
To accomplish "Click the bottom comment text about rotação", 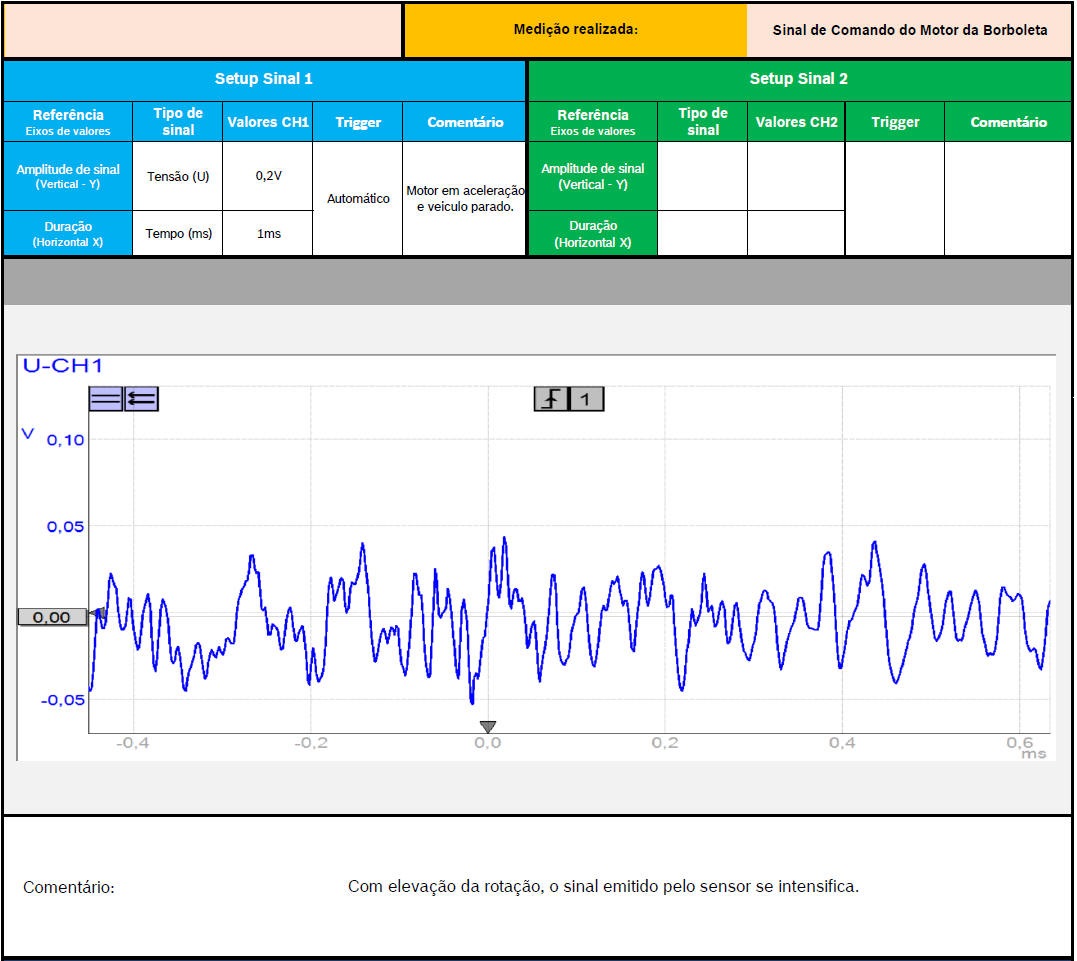I will (x=603, y=886).
